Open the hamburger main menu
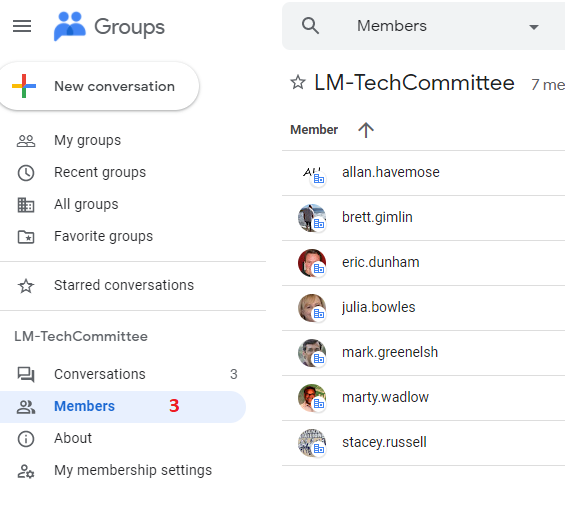Viewport: 565px width, 531px height. click(x=22, y=26)
